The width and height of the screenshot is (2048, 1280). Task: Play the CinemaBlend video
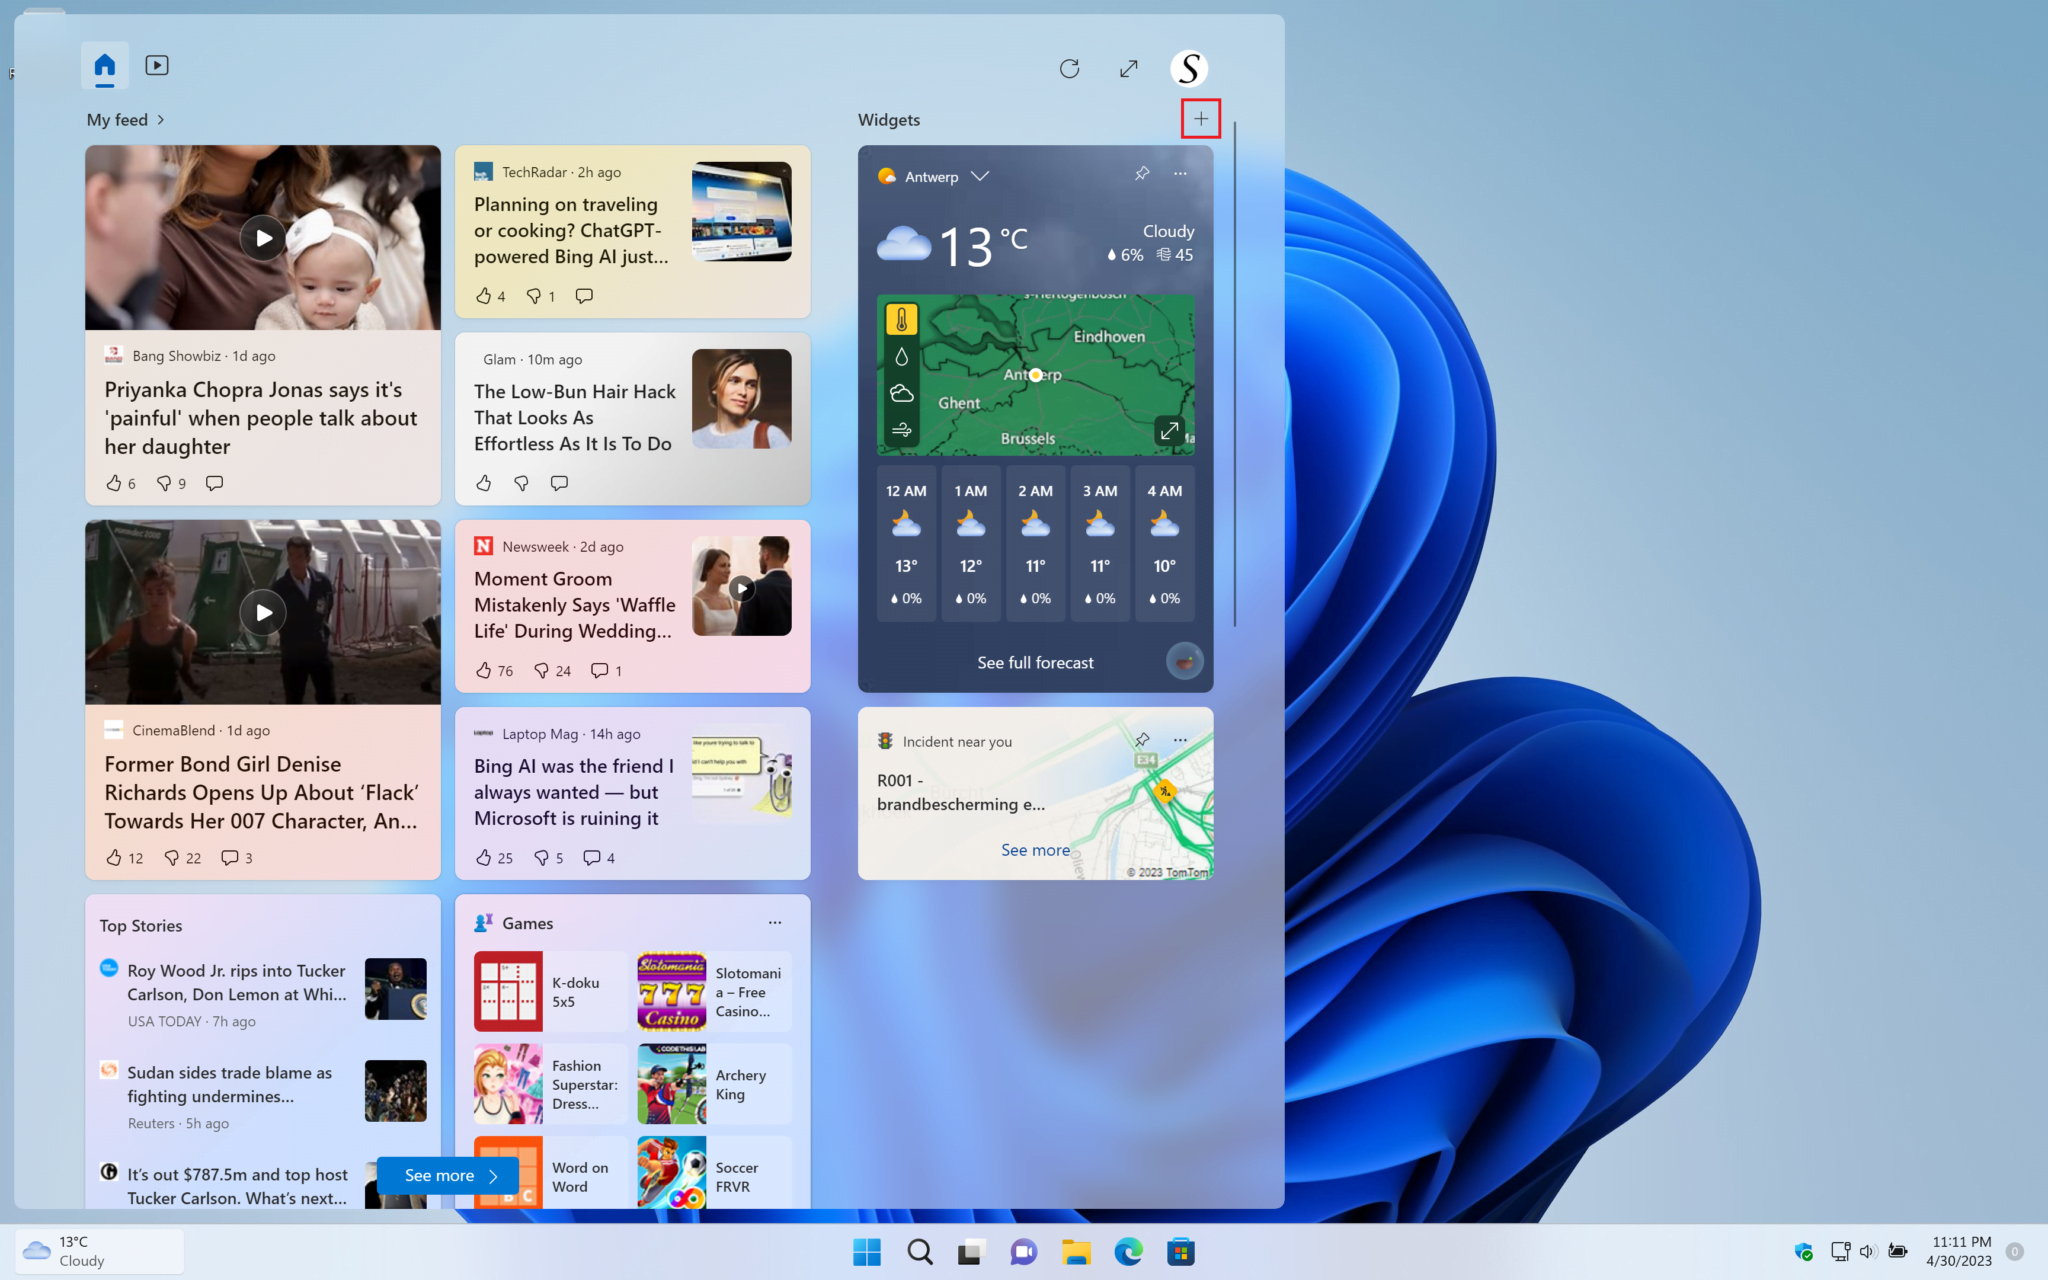tap(262, 611)
